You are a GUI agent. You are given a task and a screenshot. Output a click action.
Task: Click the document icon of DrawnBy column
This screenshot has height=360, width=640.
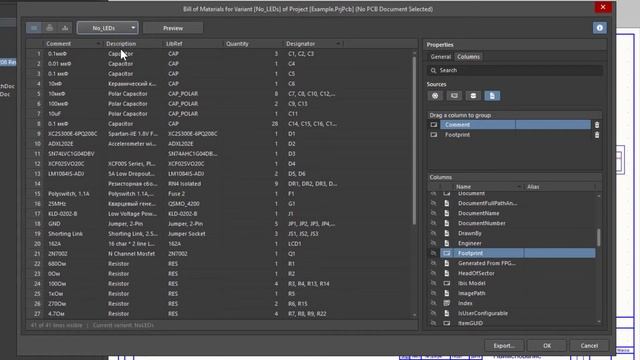point(447,233)
